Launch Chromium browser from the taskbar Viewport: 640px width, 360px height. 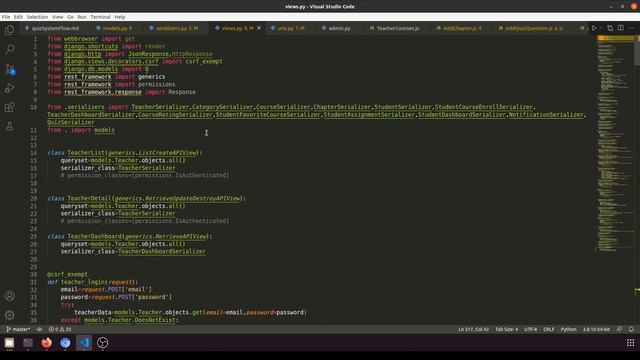click(x=65, y=343)
